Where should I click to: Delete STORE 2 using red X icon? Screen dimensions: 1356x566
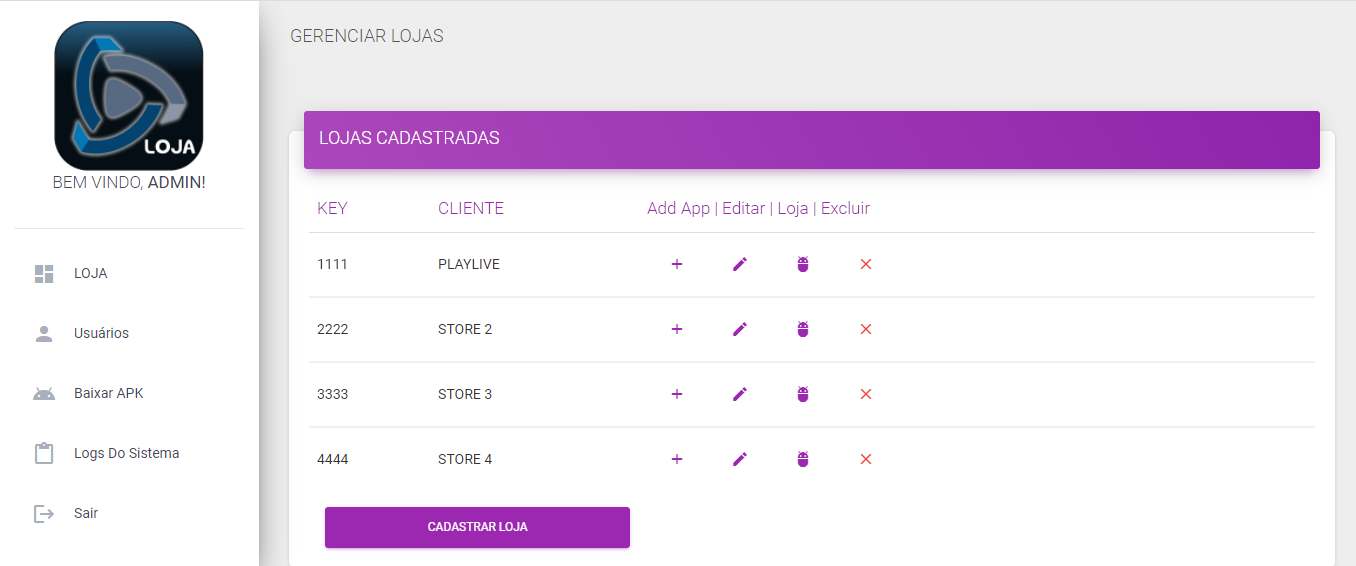pos(866,329)
